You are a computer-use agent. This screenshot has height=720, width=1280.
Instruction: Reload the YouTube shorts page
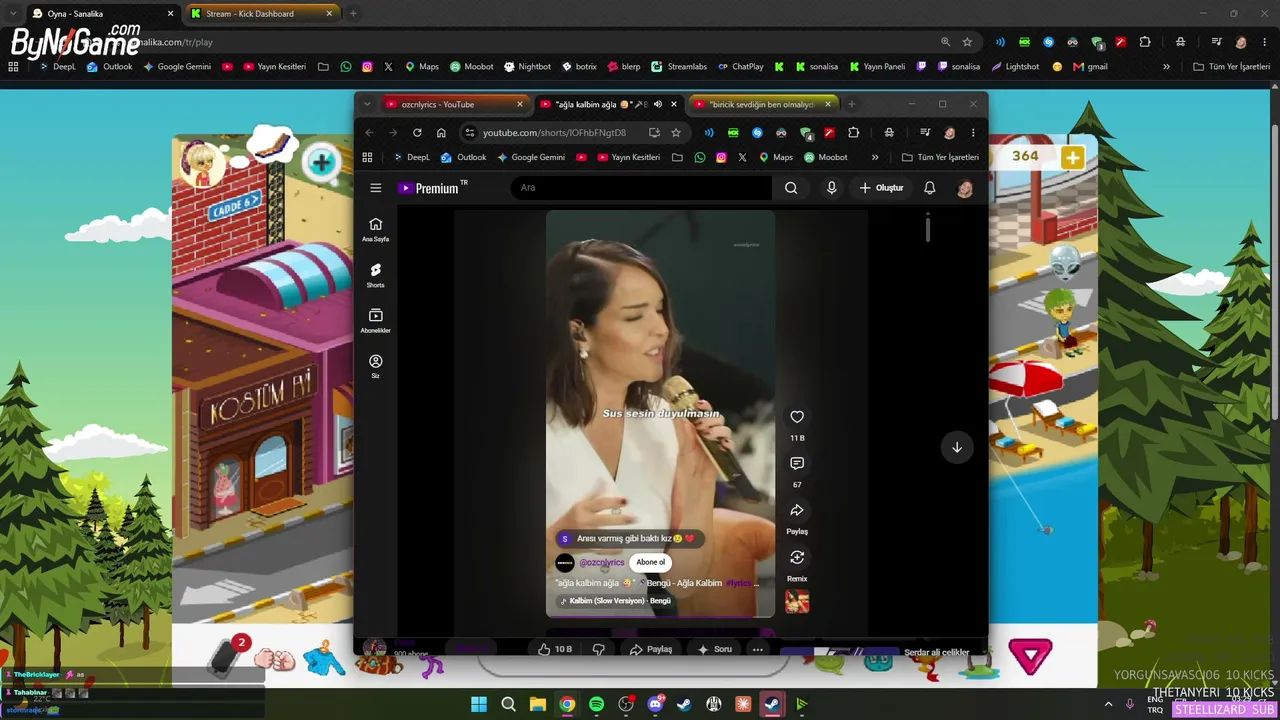click(x=417, y=132)
